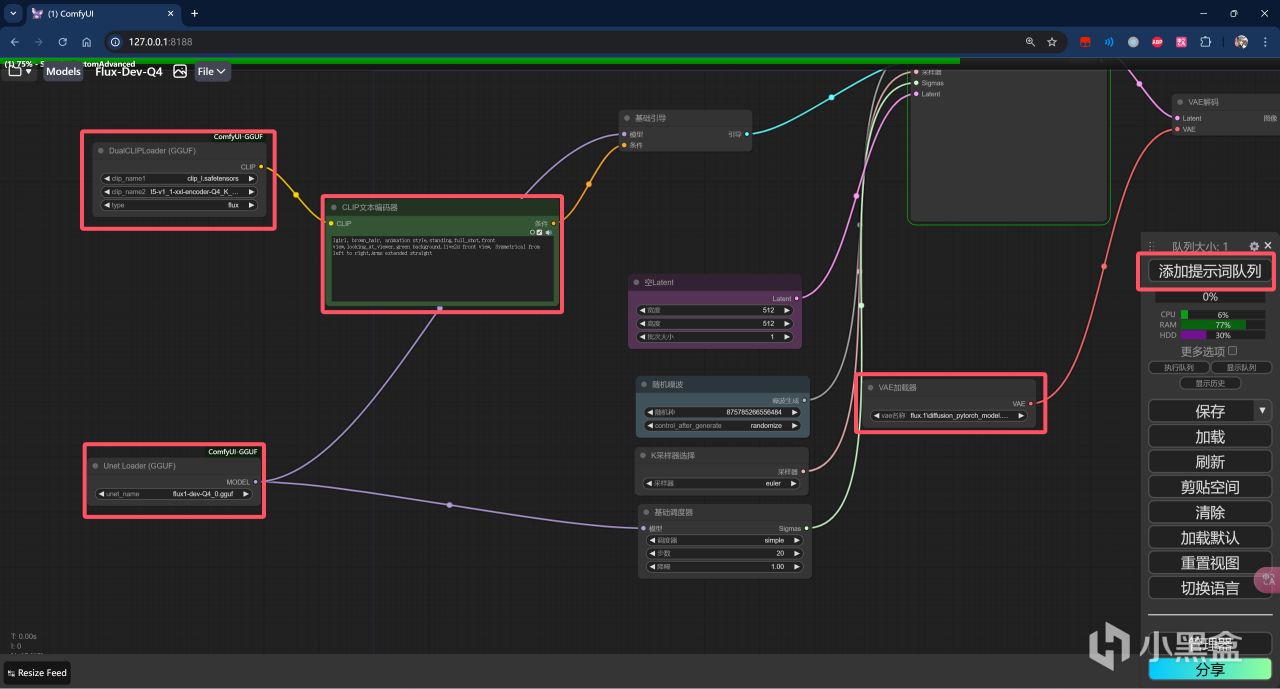Open the pink translate extension
Viewport: 1280px width, 689px height.
1181,42
